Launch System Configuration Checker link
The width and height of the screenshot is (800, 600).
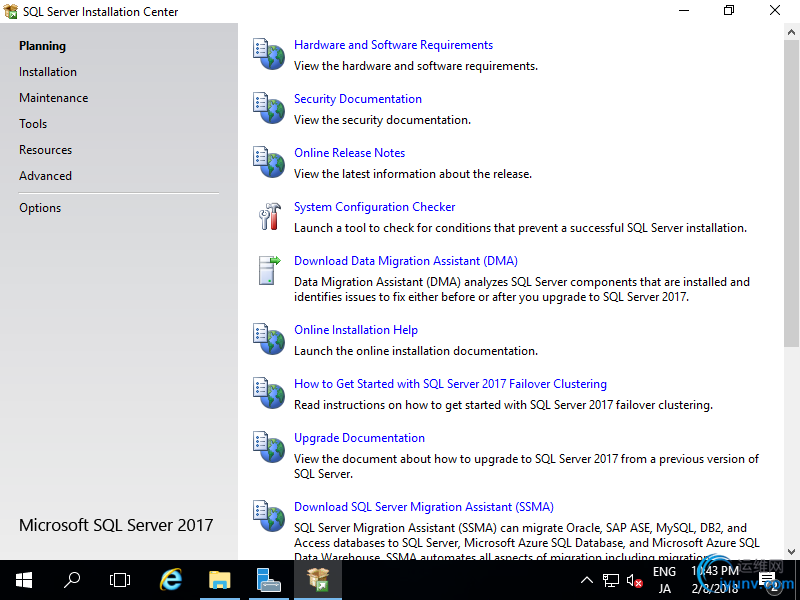[374, 207]
